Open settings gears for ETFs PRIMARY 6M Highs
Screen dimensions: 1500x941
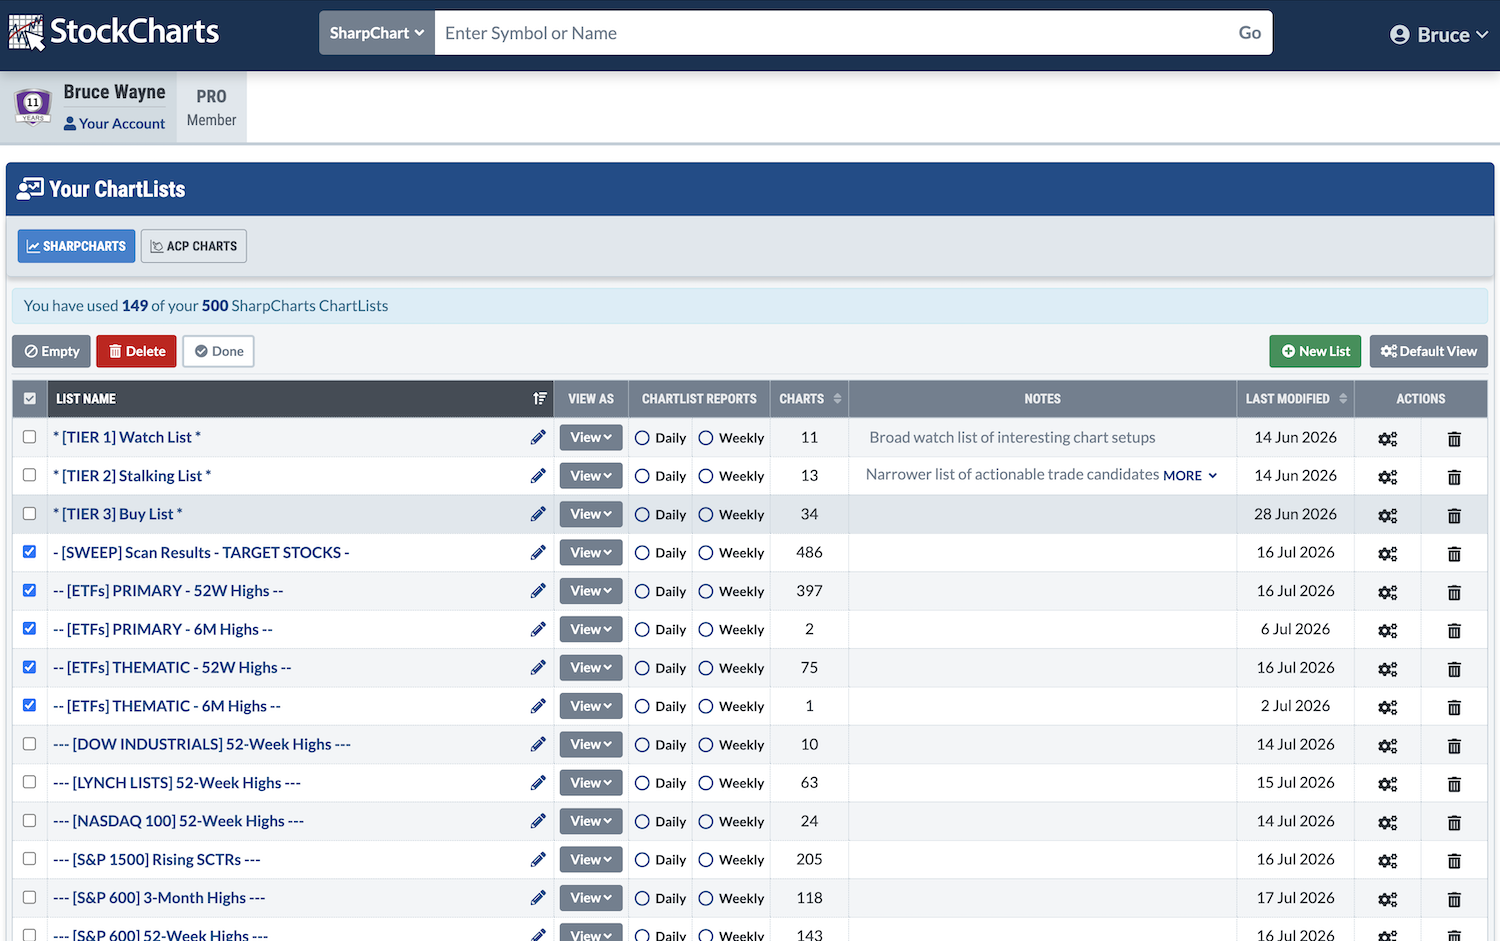pos(1388,631)
